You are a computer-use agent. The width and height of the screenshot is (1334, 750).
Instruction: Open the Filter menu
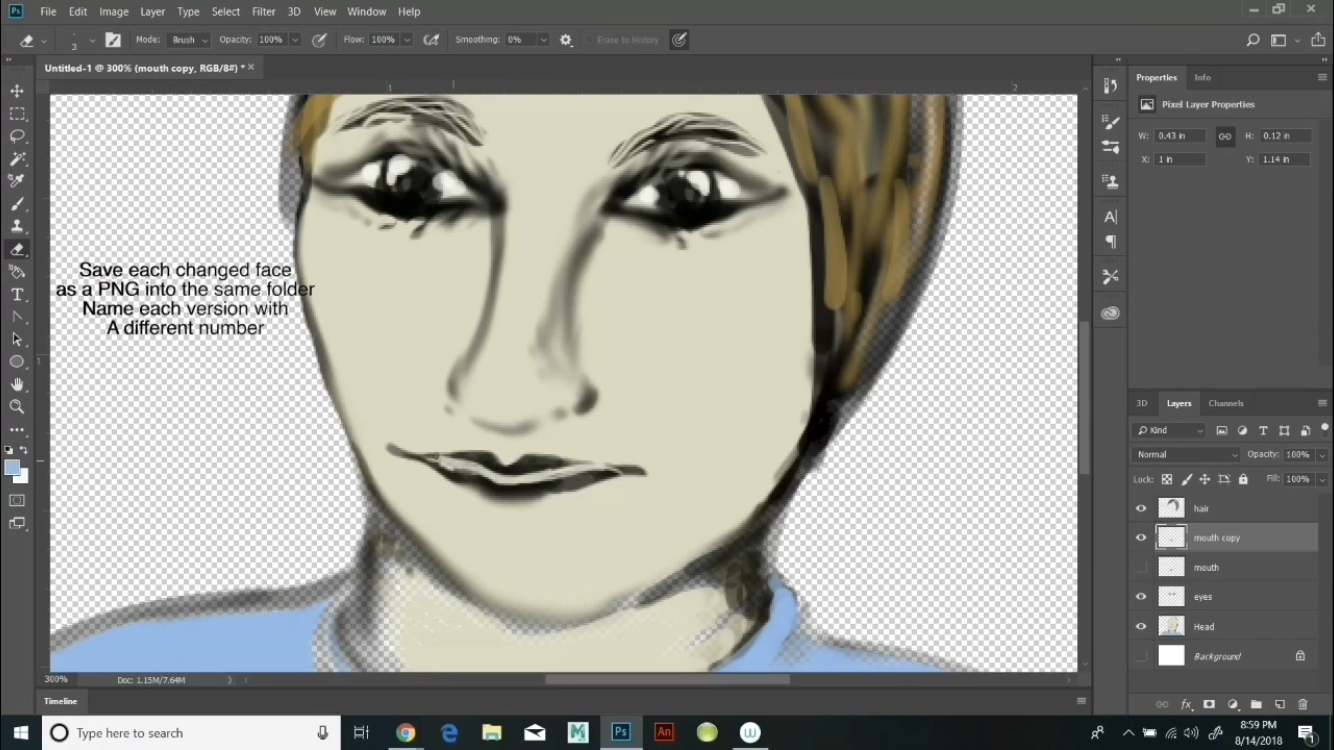[263, 11]
